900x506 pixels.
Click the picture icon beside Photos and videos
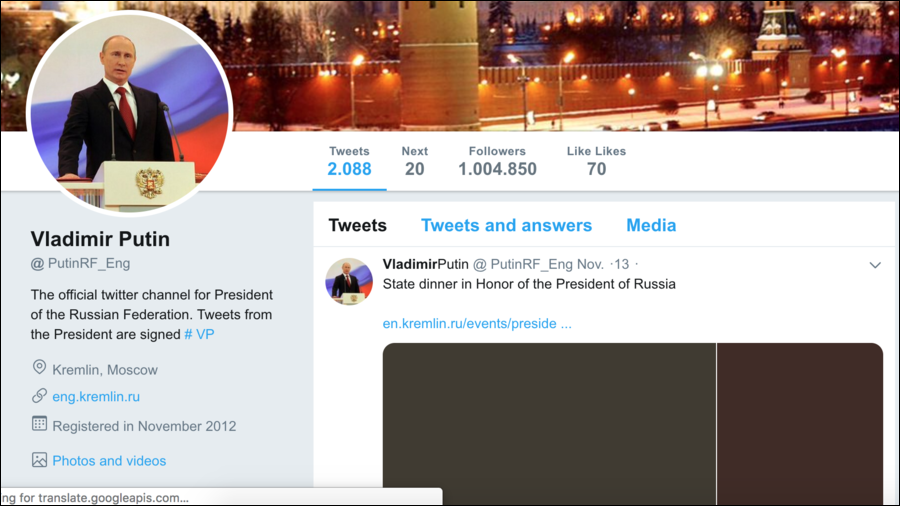39,460
